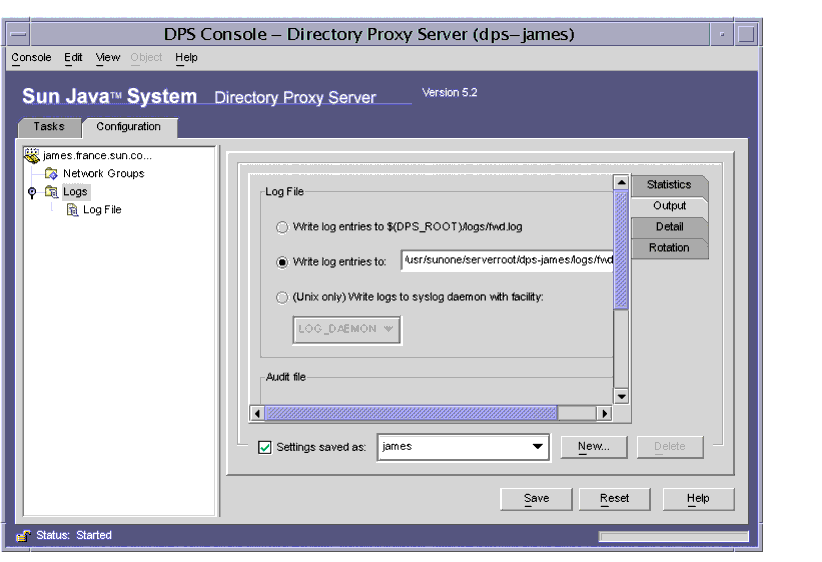Click the Logs folder icon
The width and height of the screenshot is (822, 562).
tap(51, 192)
